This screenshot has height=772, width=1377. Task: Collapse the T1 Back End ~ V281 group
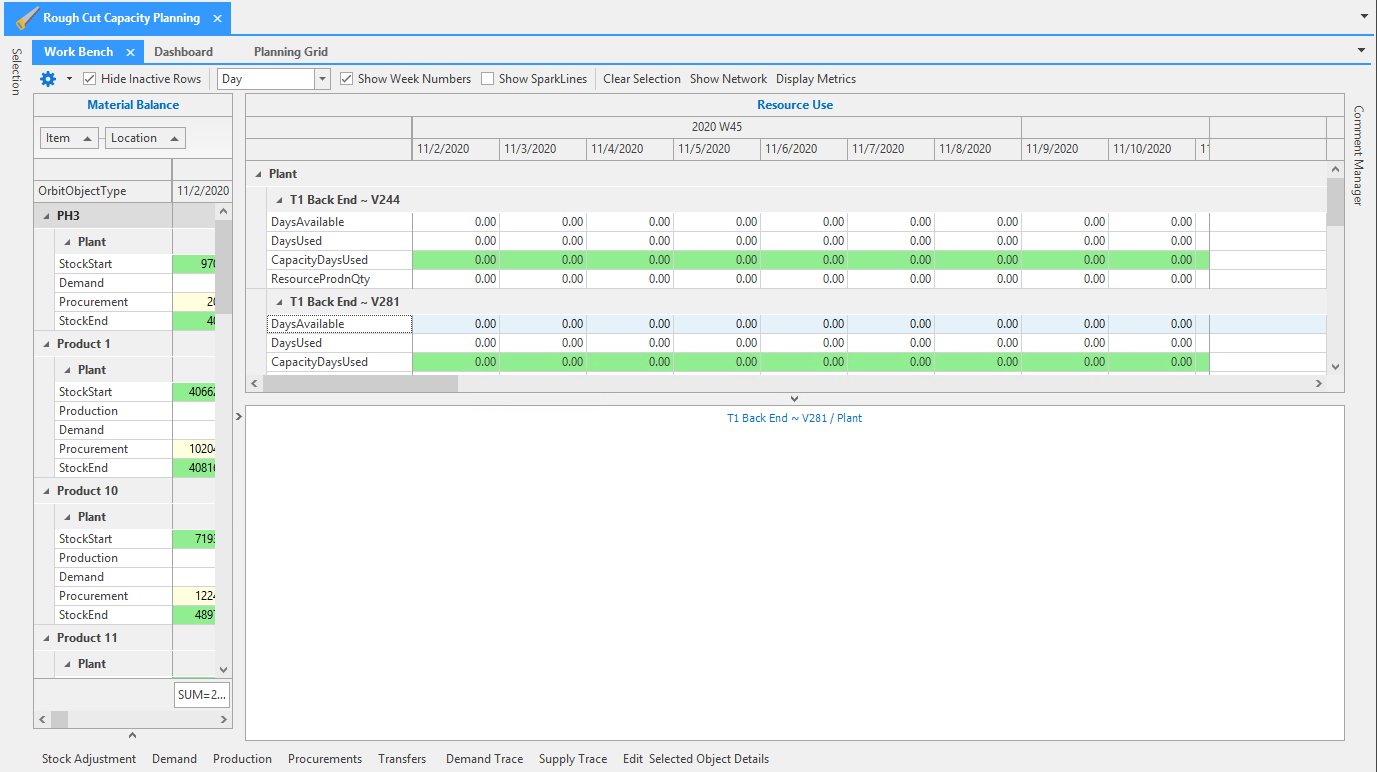280,302
